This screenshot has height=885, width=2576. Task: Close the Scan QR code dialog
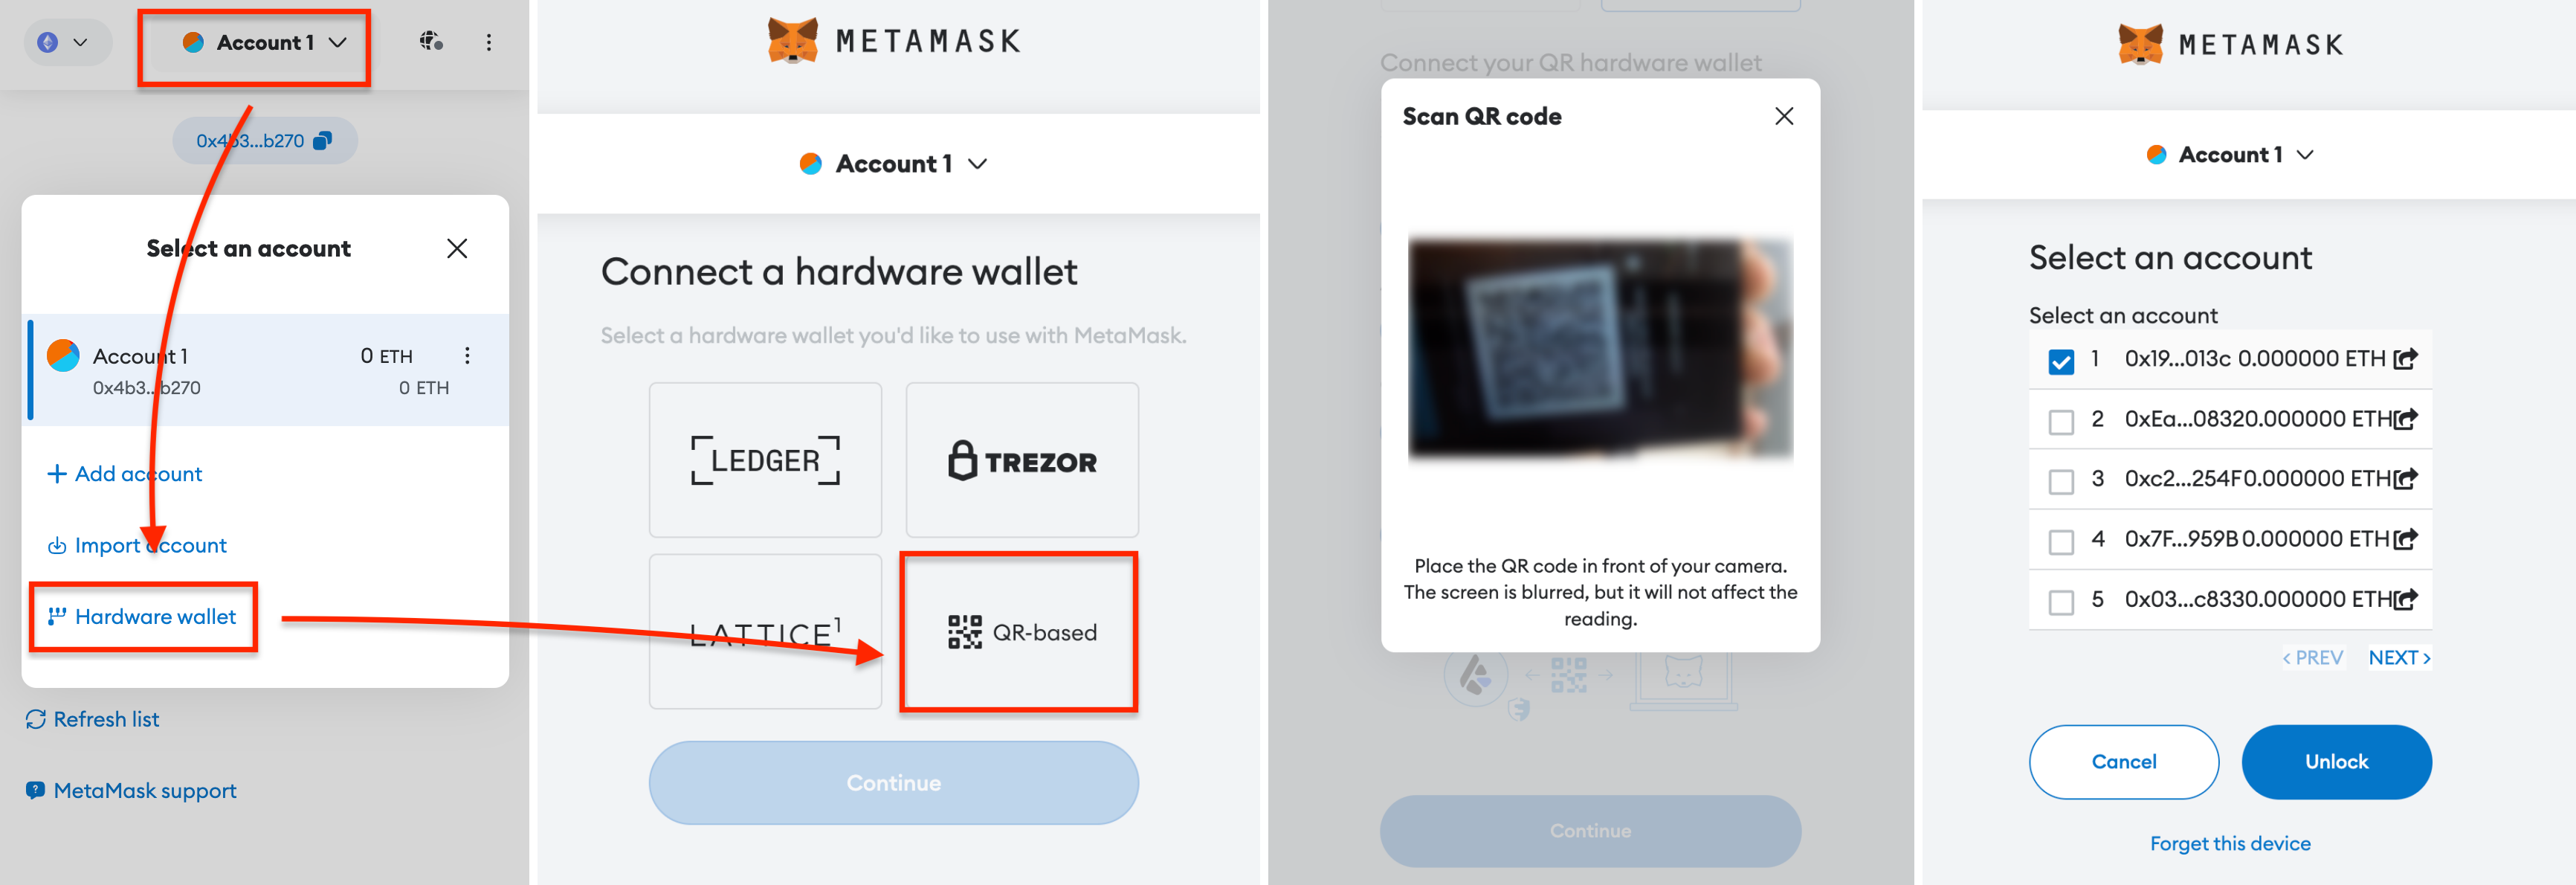tap(1783, 117)
